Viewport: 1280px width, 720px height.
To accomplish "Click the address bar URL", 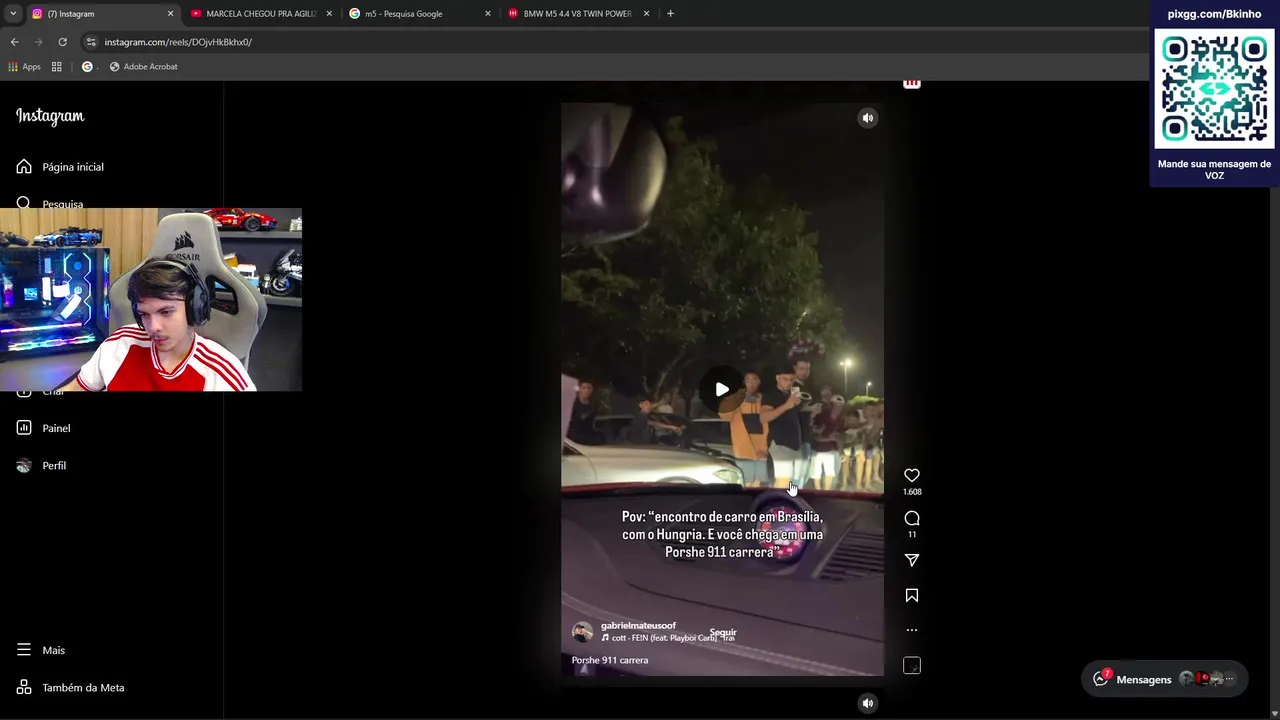I will point(178,42).
